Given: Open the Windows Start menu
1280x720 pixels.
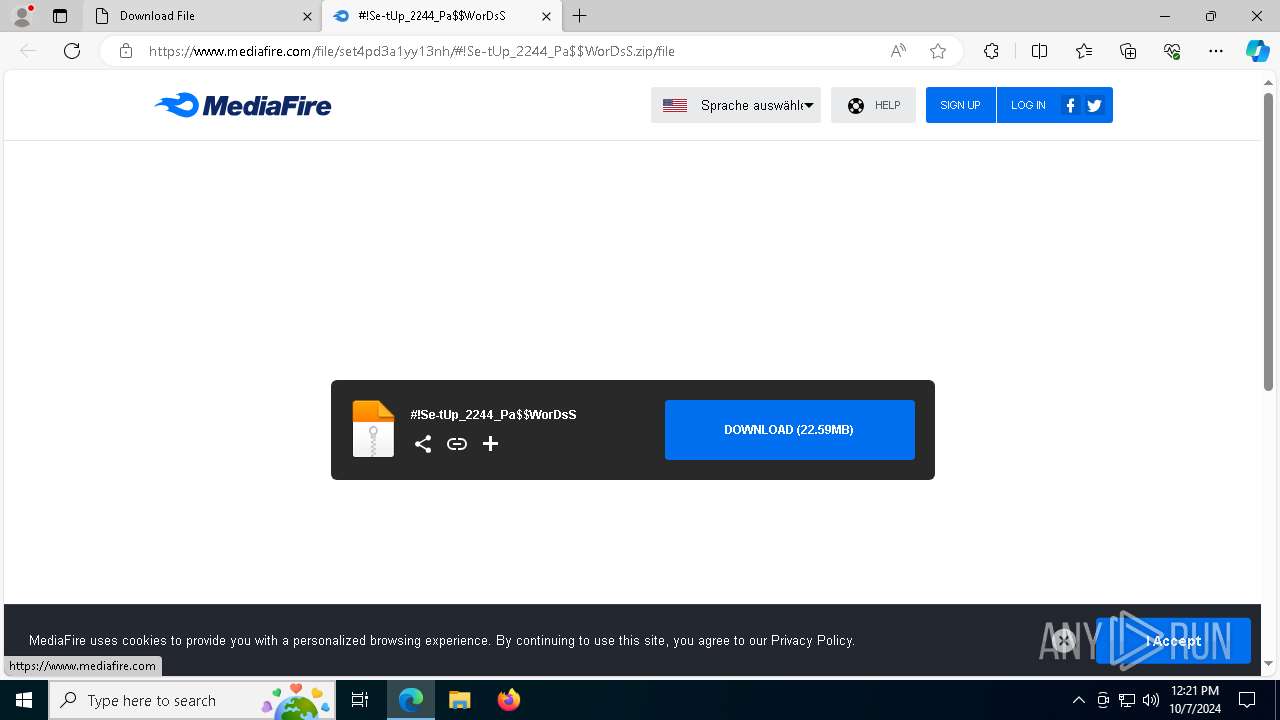Looking at the screenshot, I should coord(24,700).
